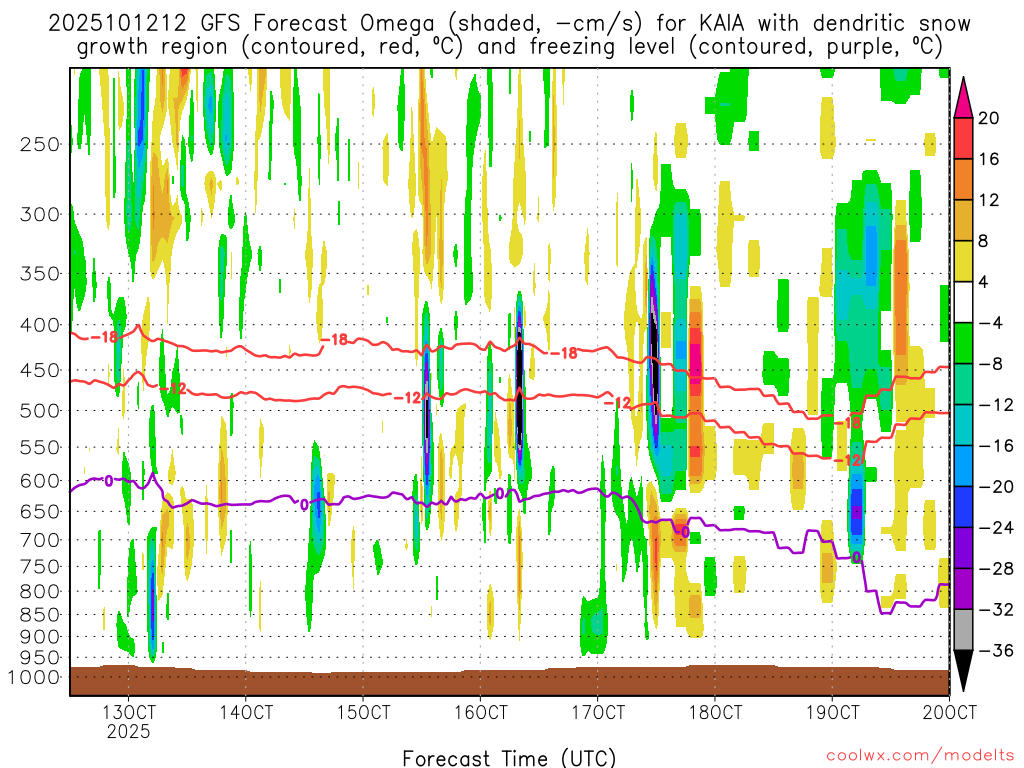Click the 17OCT time axis label
Image resolution: width=1024 pixels, height=768 pixels.
click(x=598, y=712)
